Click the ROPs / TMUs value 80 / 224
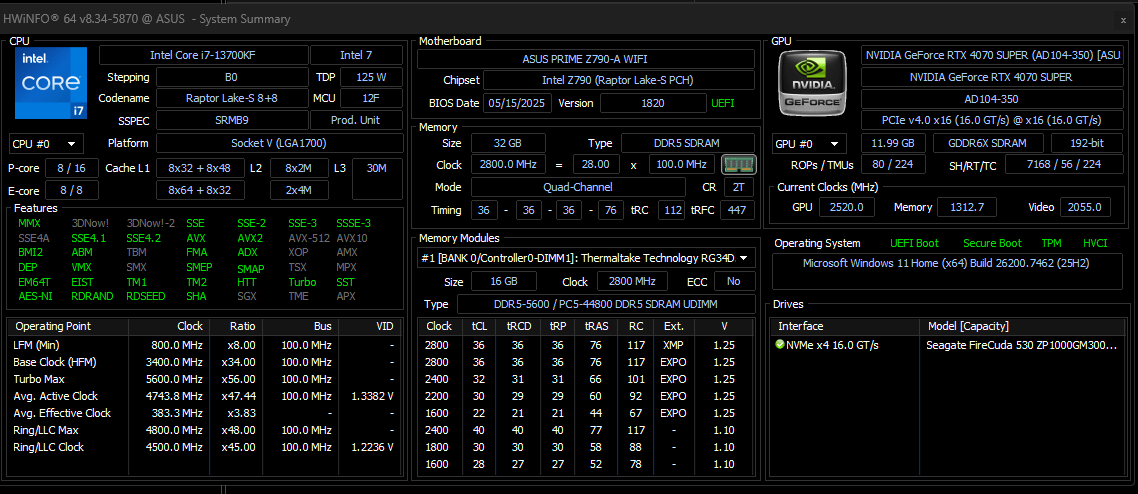This screenshot has height=494, width=1138. (x=893, y=165)
